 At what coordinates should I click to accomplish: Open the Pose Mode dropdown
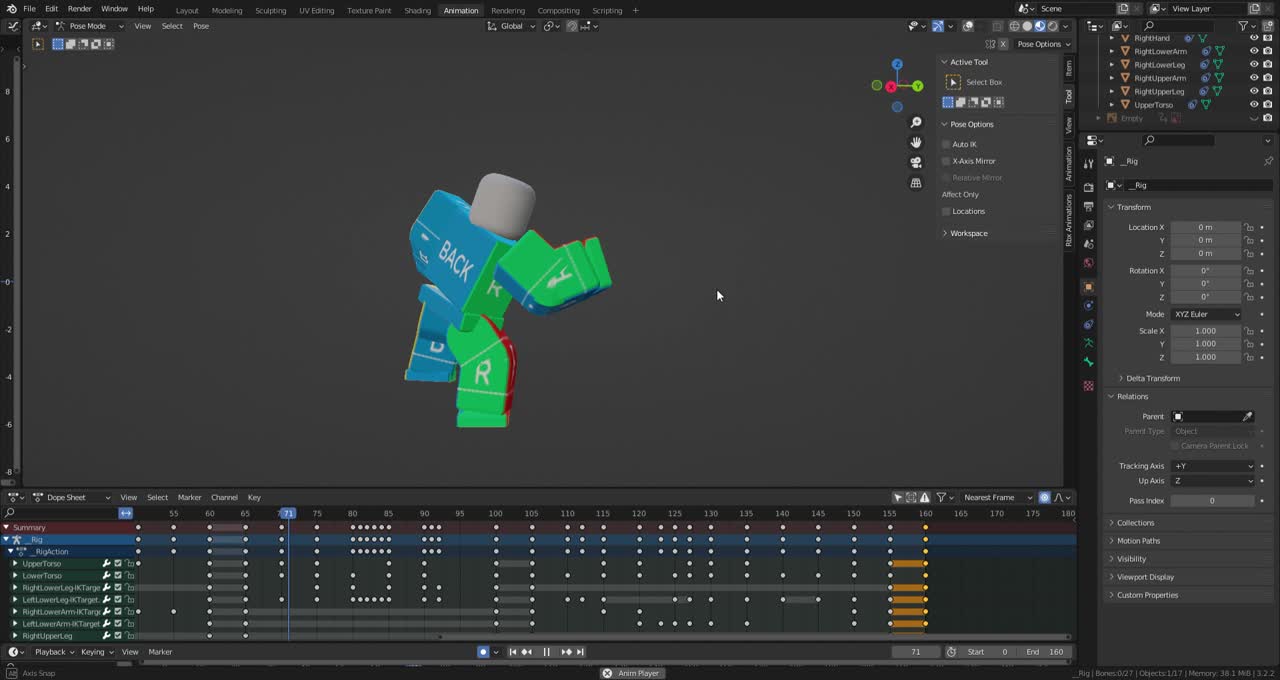coord(90,26)
